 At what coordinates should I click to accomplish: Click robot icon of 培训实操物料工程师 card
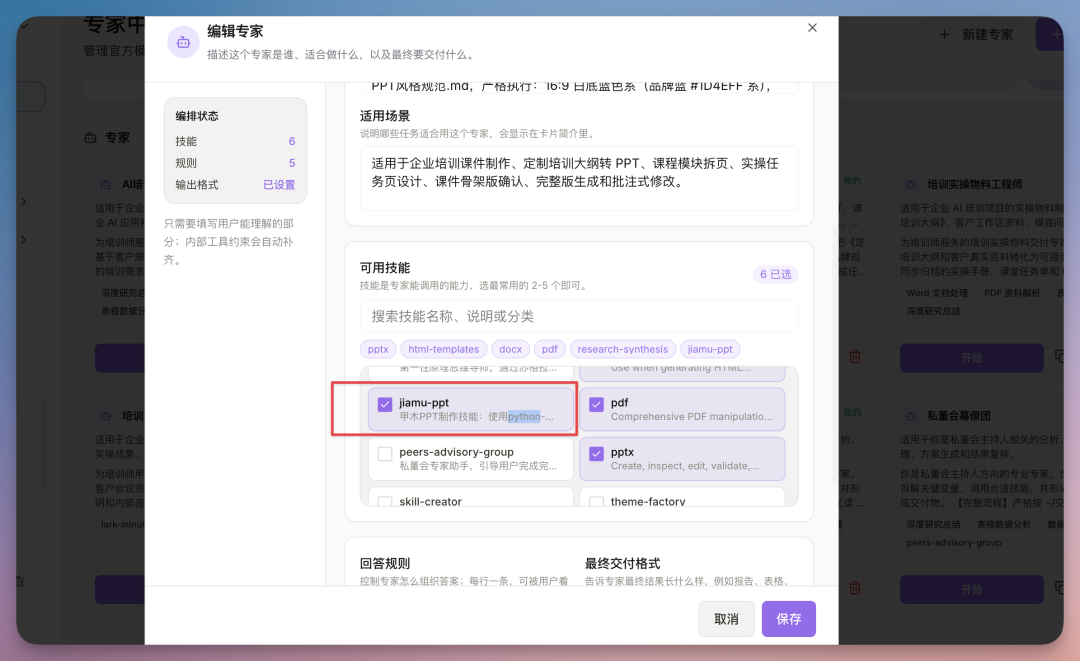[x=911, y=185]
